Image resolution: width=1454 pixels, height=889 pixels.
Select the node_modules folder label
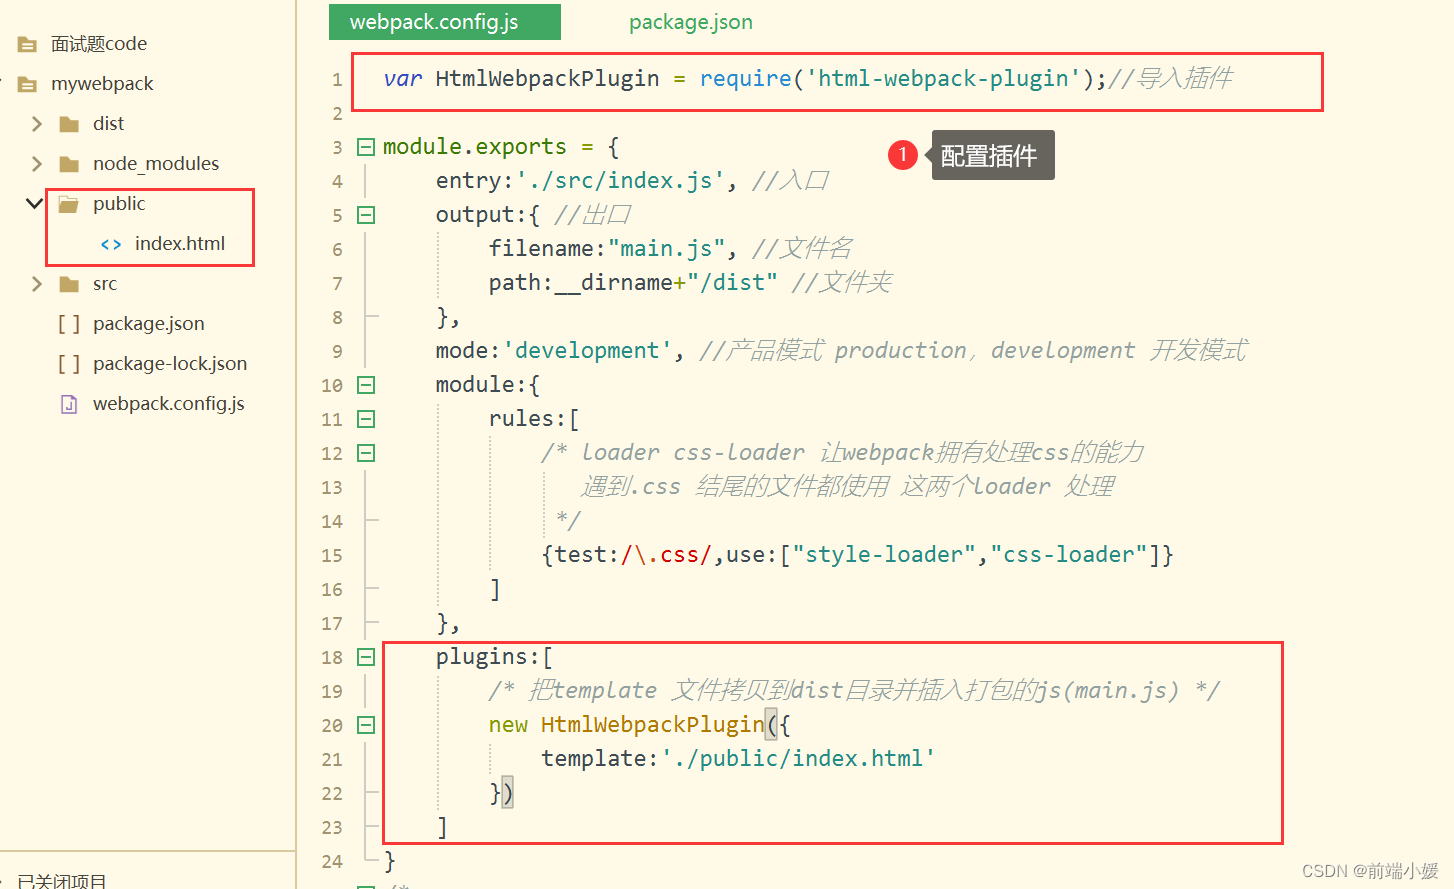pyautogui.click(x=156, y=164)
